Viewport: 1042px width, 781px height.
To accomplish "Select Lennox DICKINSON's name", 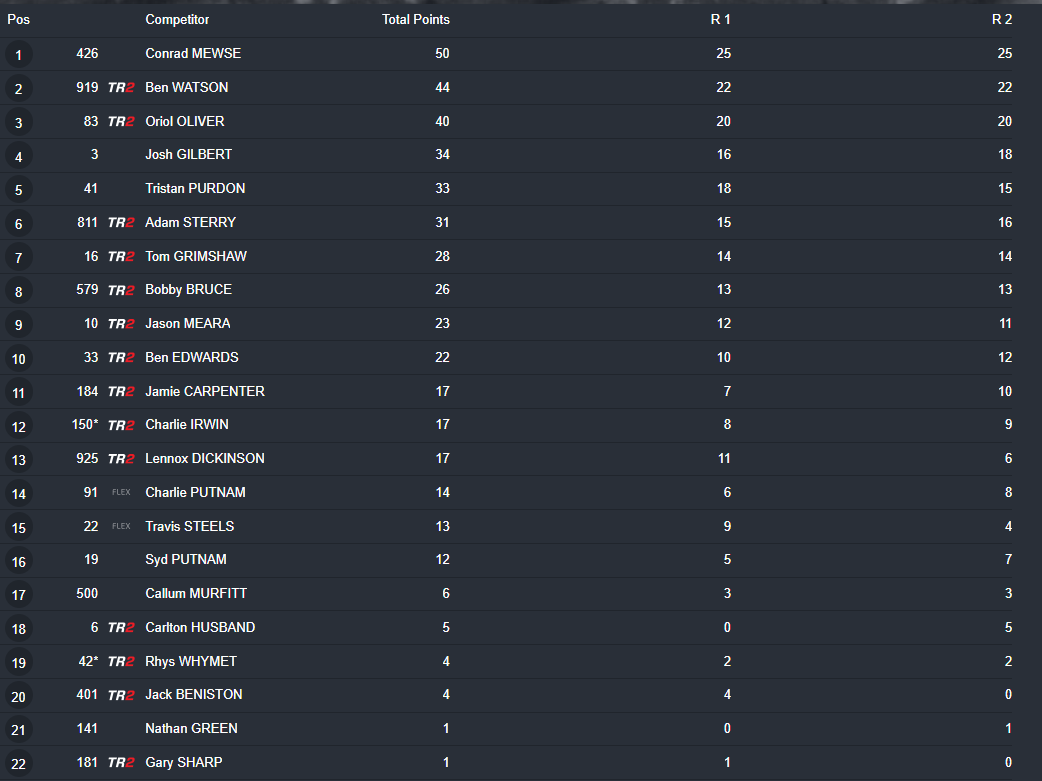I will [x=205, y=458].
